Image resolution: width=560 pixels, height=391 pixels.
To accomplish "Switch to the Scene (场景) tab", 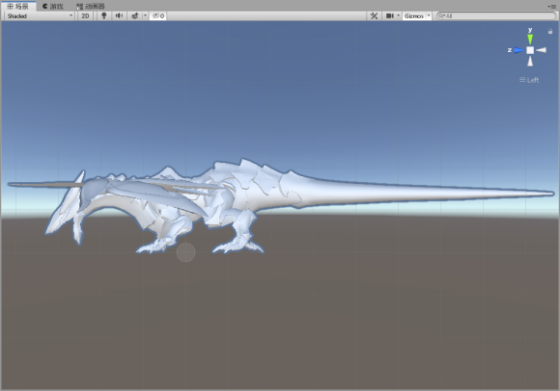I will (x=18, y=6).
